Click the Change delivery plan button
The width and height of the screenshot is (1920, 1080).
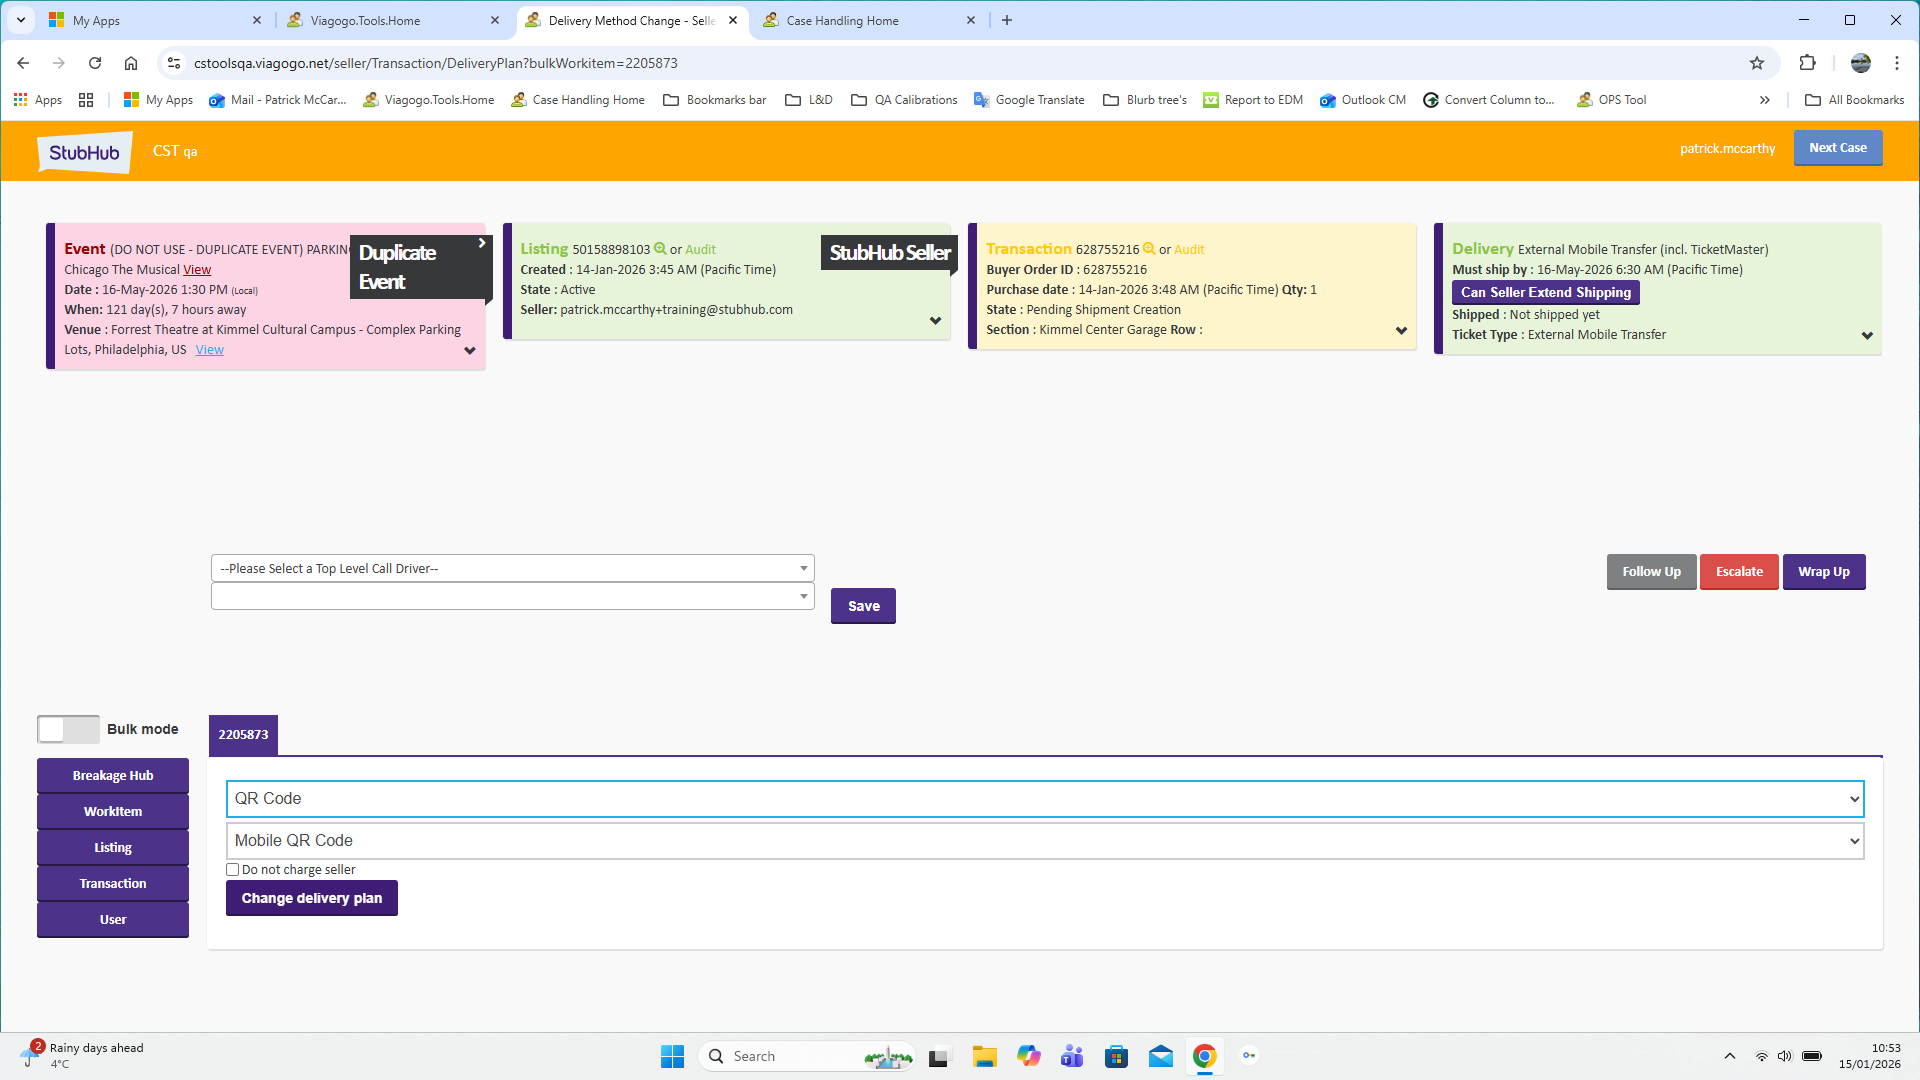point(311,898)
